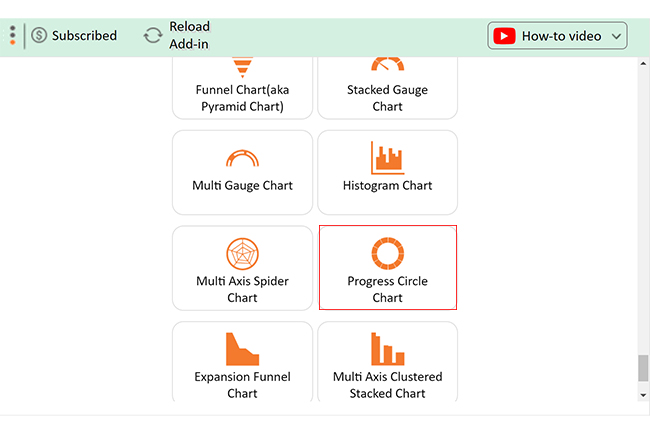Click the Subscribed status label
The height and width of the screenshot is (434, 650).
pyautogui.click(x=84, y=36)
